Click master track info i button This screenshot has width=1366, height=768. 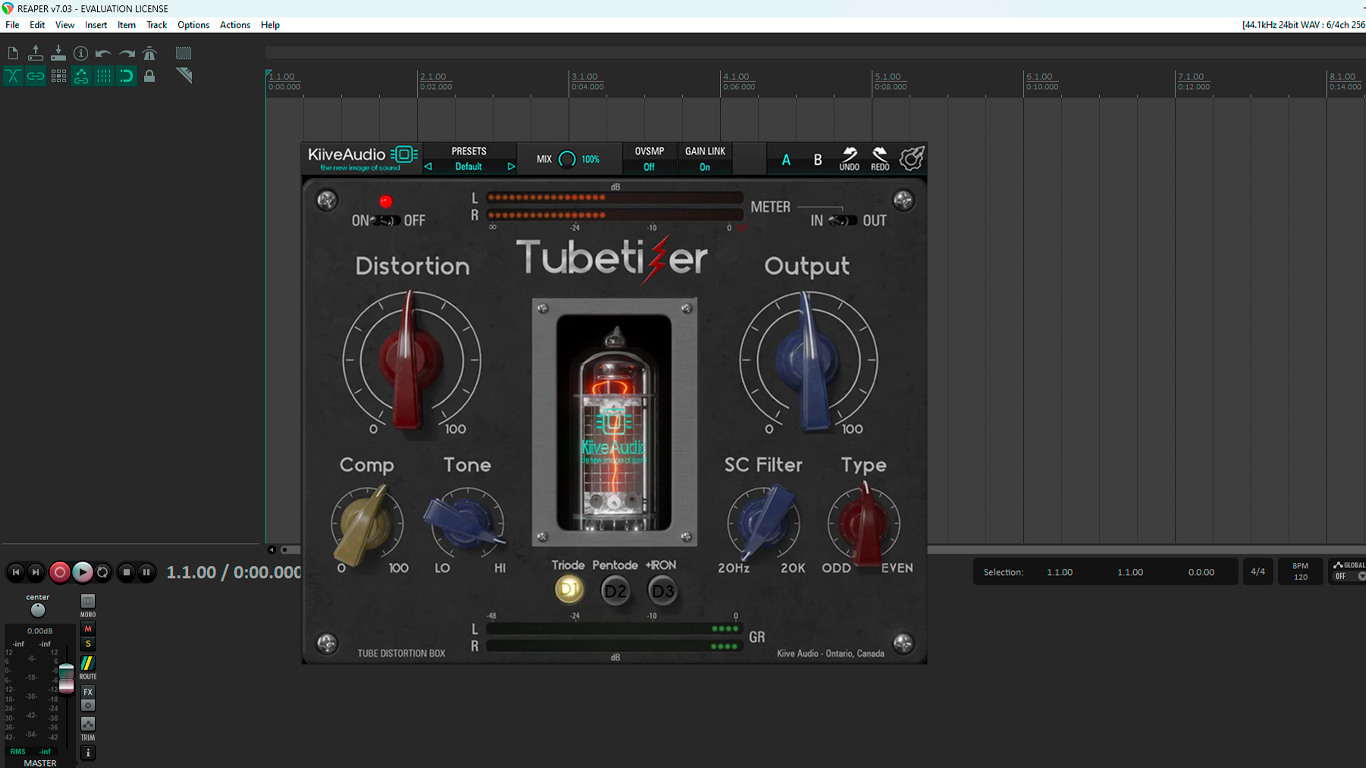point(88,753)
